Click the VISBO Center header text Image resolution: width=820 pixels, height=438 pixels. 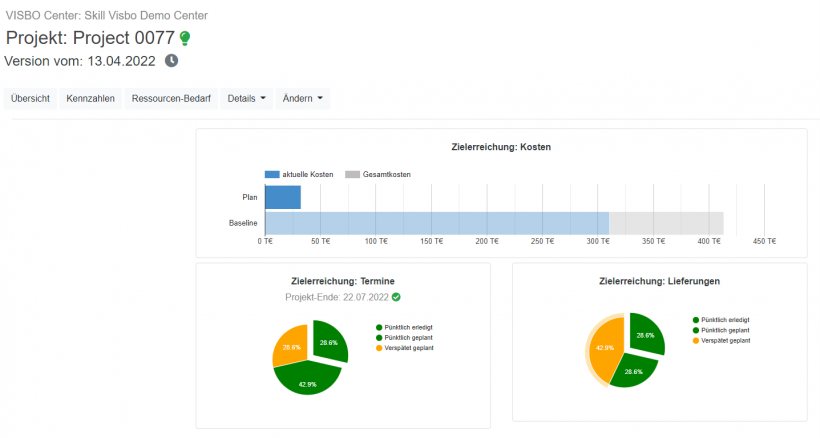[109, 15]
